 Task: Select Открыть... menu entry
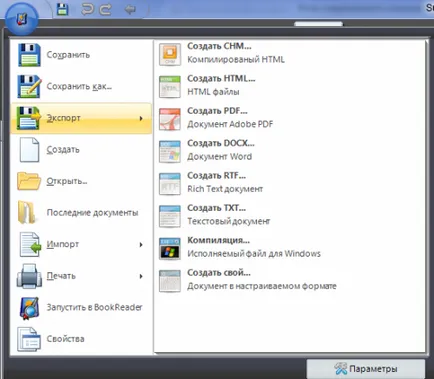coord(81,181)
